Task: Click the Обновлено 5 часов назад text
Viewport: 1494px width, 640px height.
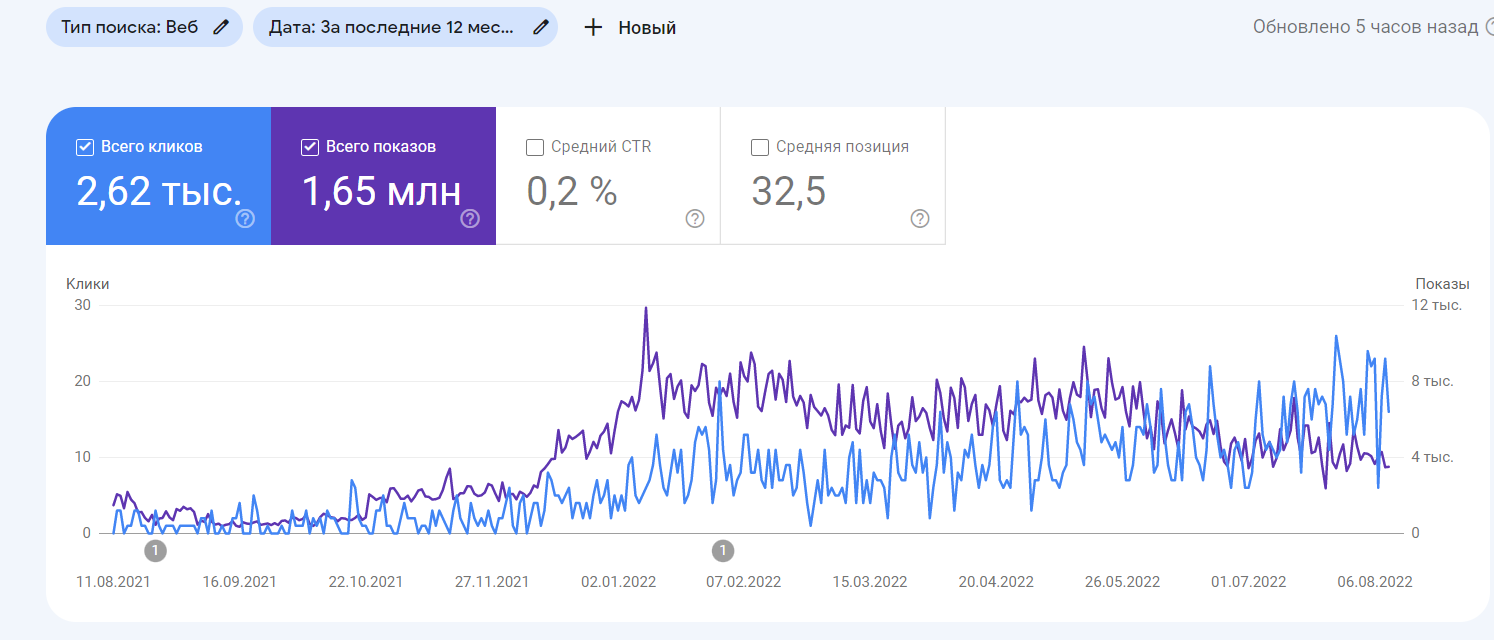Action: 1365,27
